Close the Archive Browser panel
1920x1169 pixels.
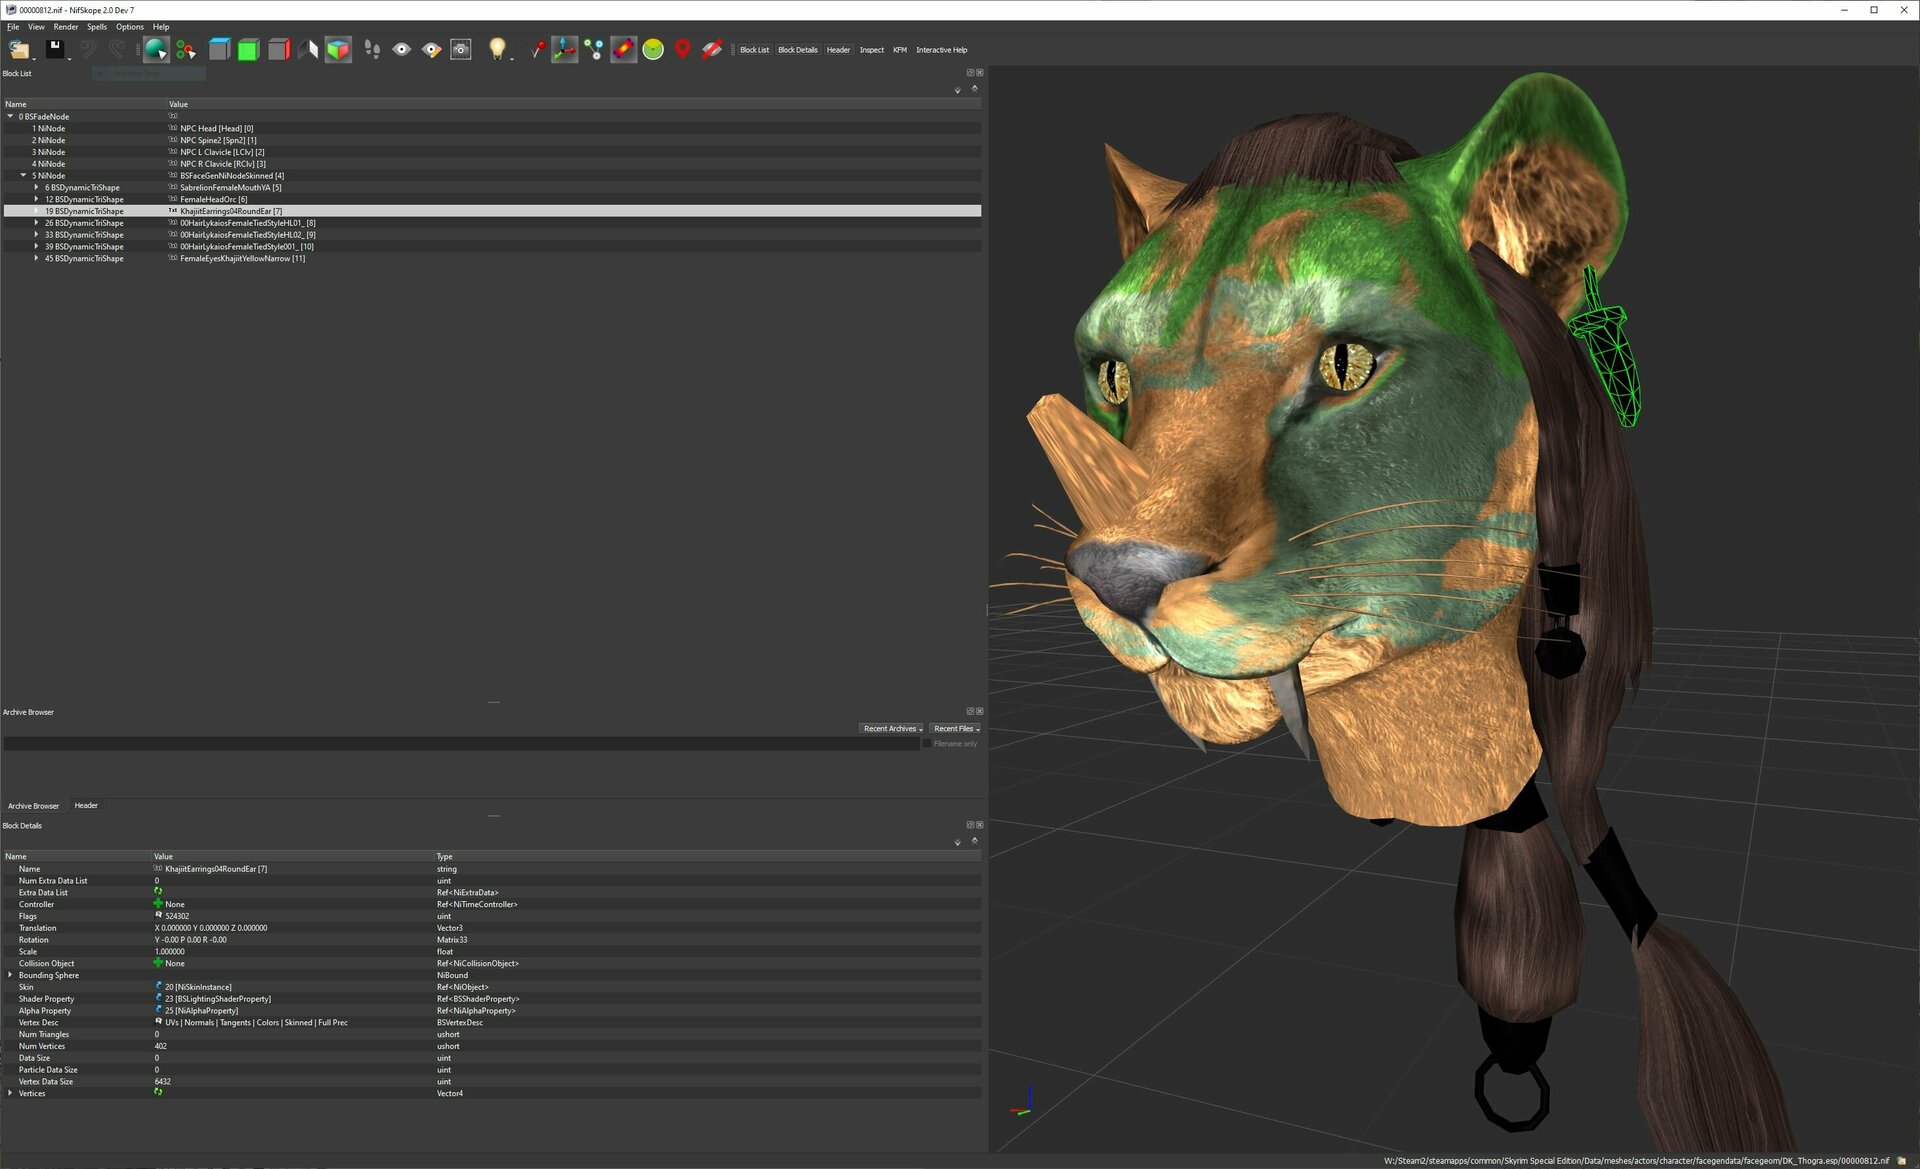(979, 711)
